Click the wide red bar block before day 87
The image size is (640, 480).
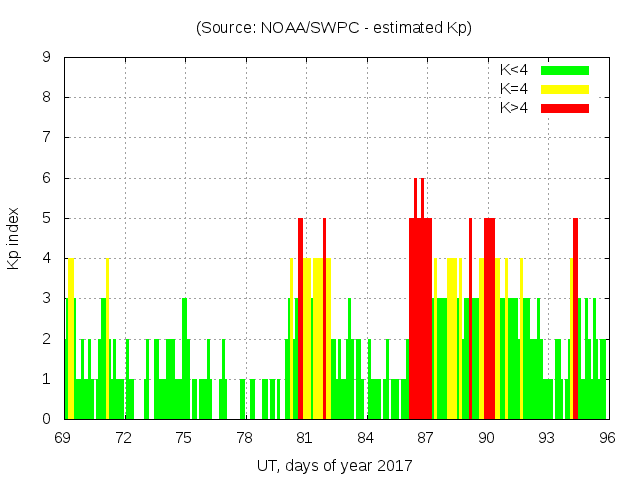coord(420,320)
